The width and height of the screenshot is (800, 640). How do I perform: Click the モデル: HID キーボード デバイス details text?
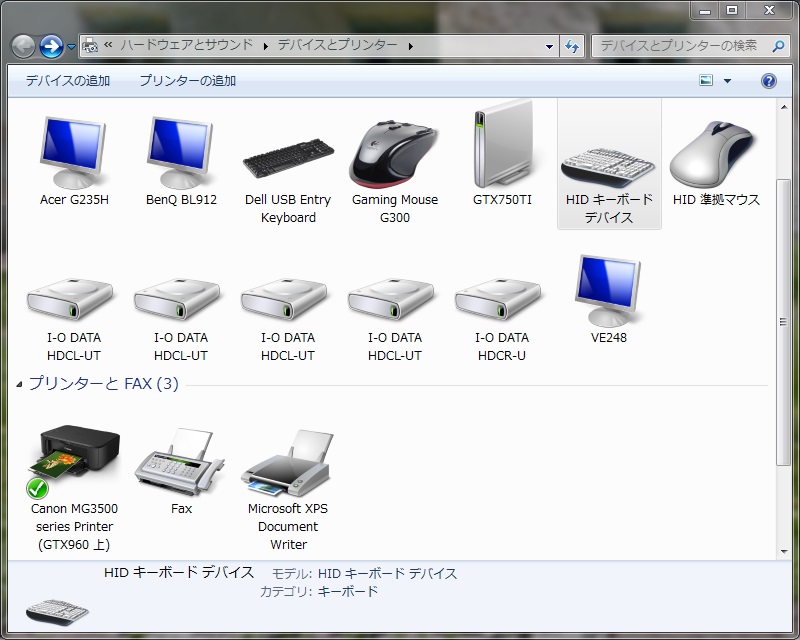(364, 574)
